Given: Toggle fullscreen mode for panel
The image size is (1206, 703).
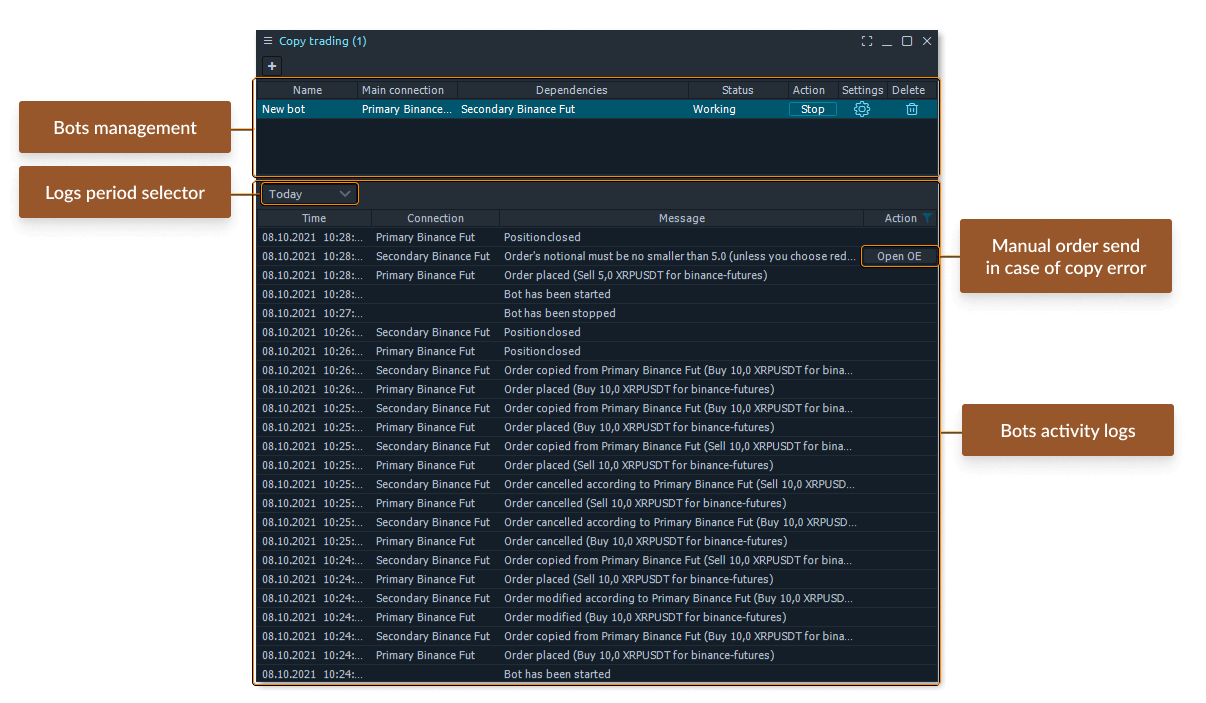Looking at the screenshot, I should click(x=867, y=41).
